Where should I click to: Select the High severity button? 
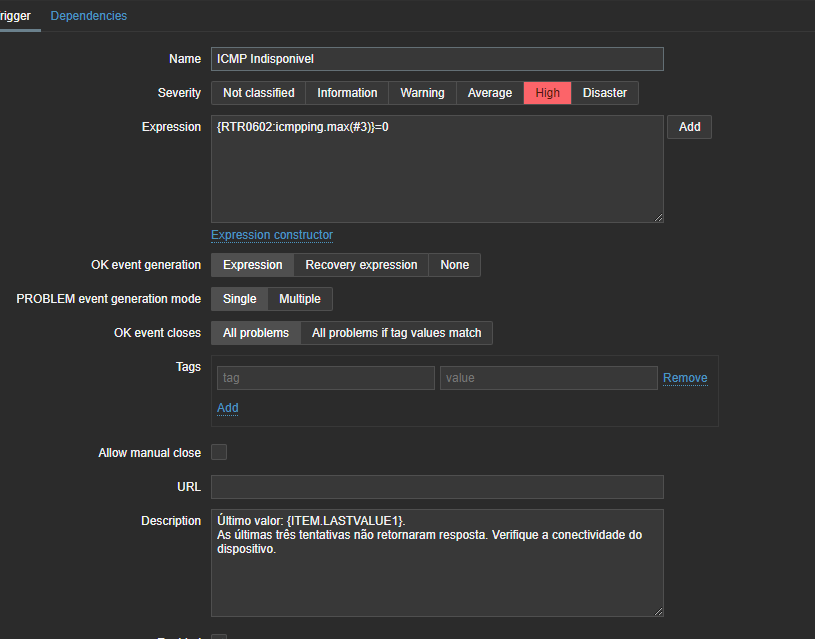pos(547,93)
